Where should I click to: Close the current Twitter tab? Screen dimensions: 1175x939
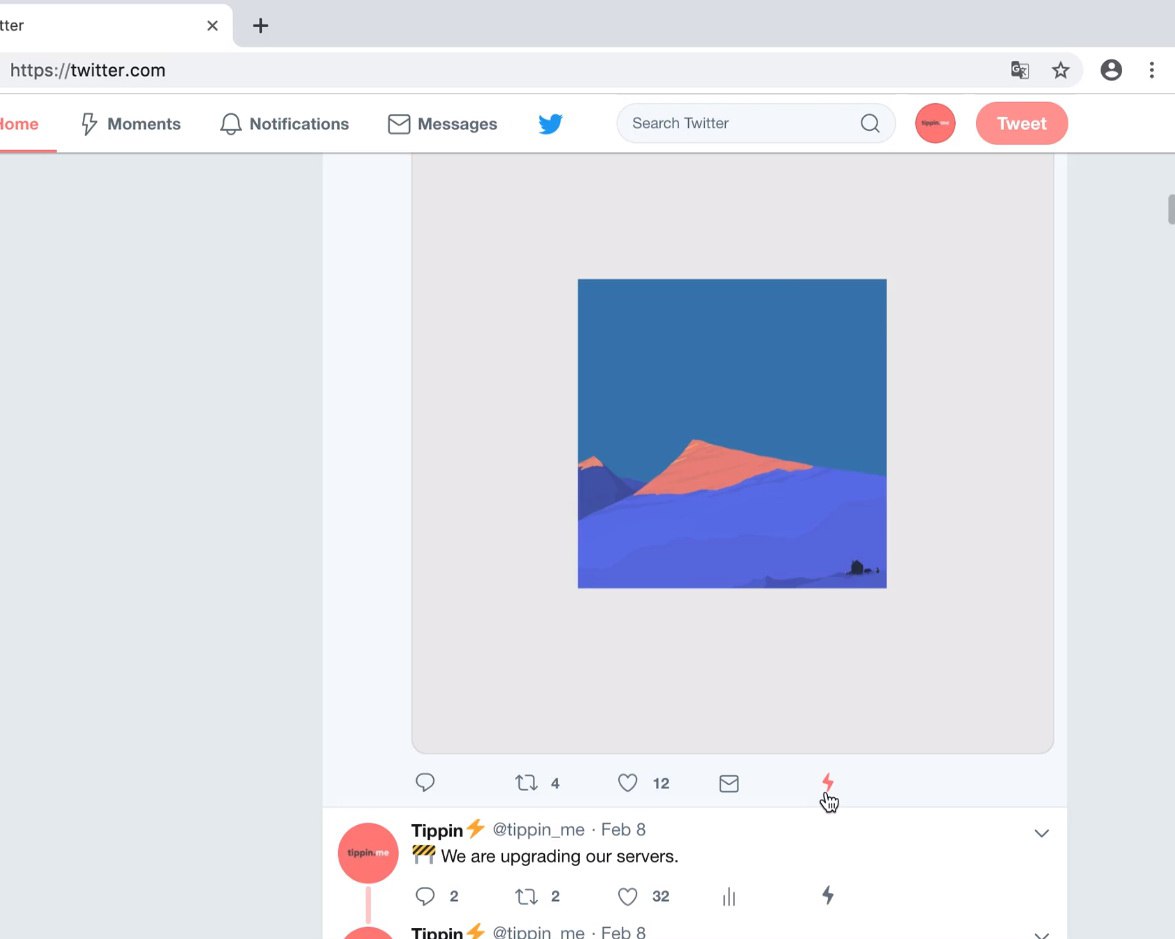(x=212, y=25)
